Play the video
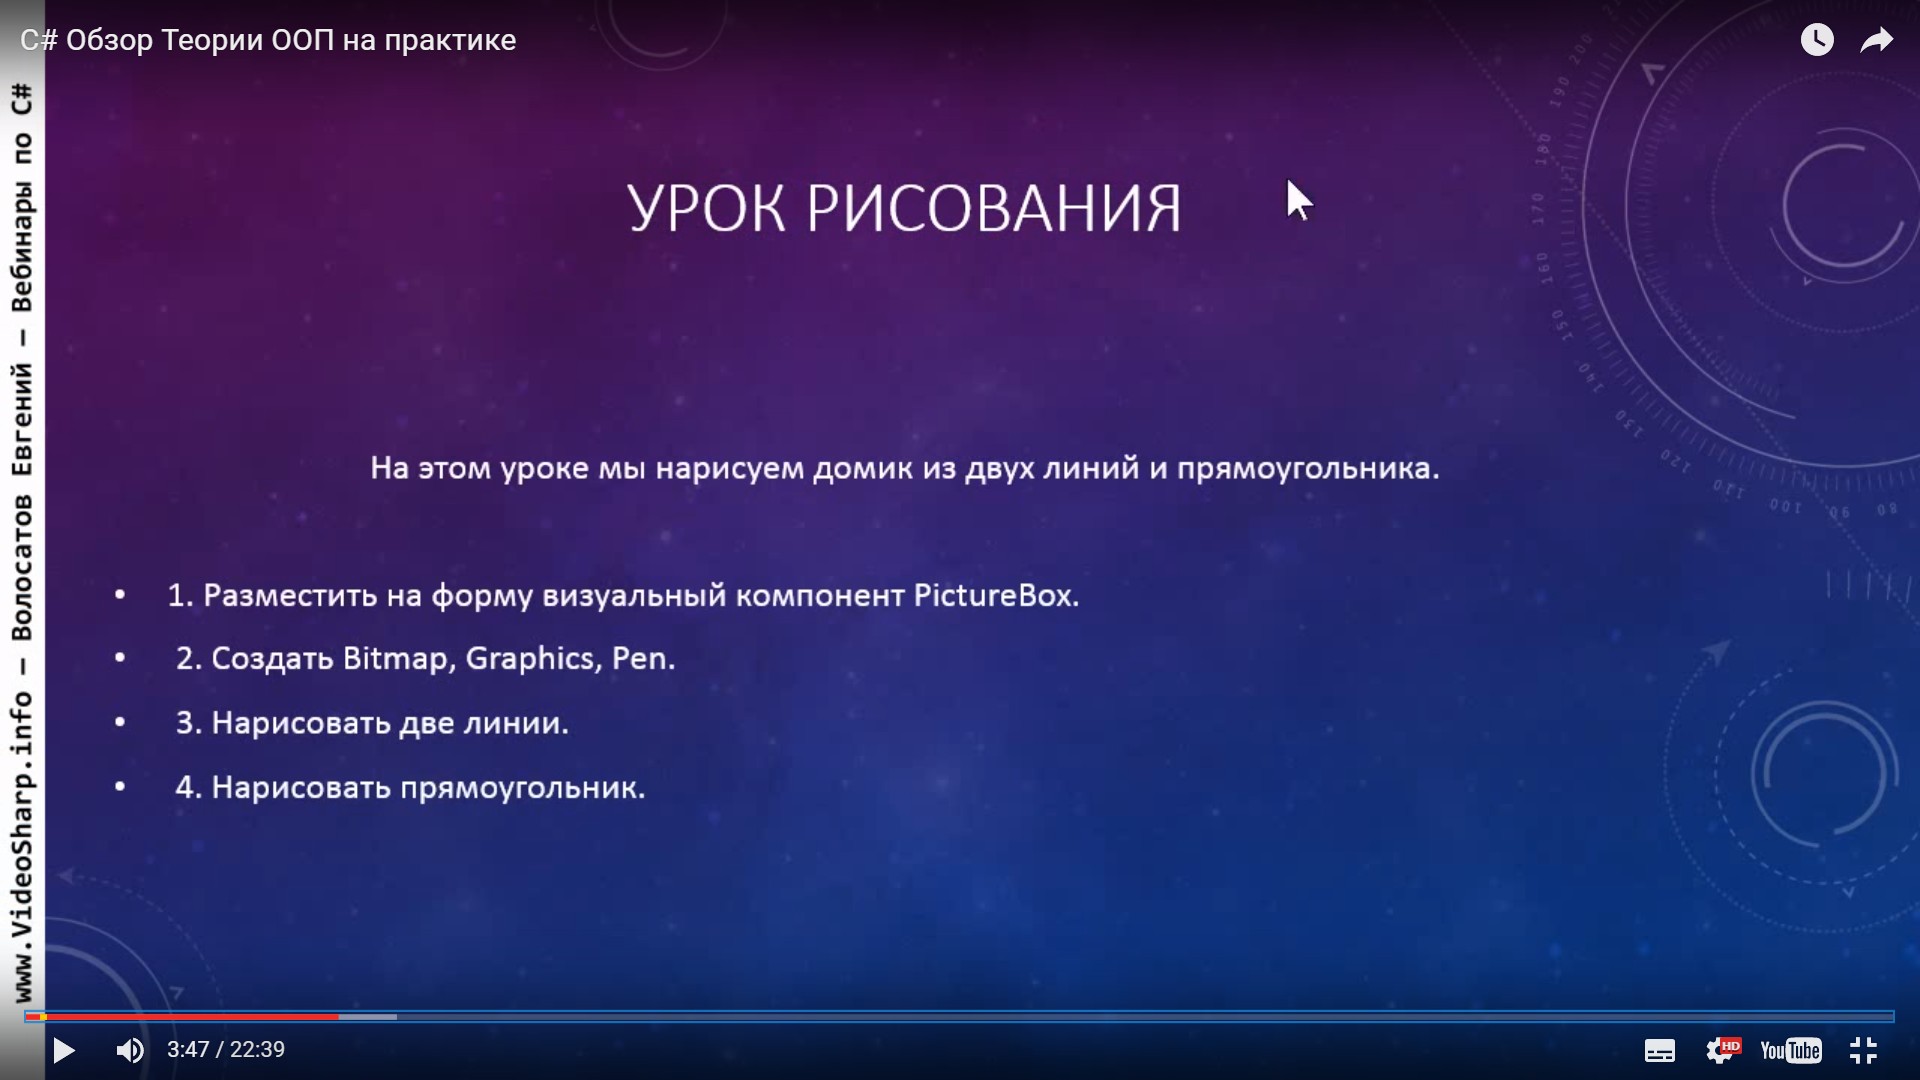 point(64,1050)
